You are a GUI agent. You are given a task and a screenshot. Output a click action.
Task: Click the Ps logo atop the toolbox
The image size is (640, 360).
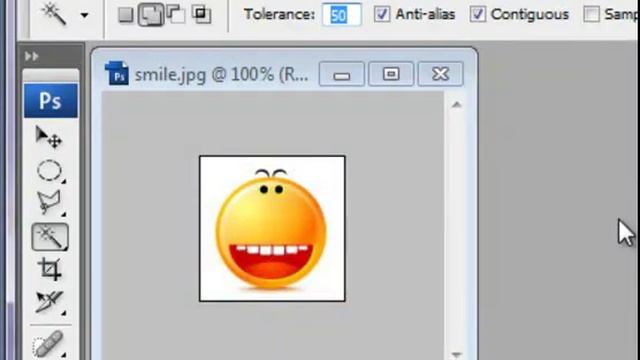51,100
